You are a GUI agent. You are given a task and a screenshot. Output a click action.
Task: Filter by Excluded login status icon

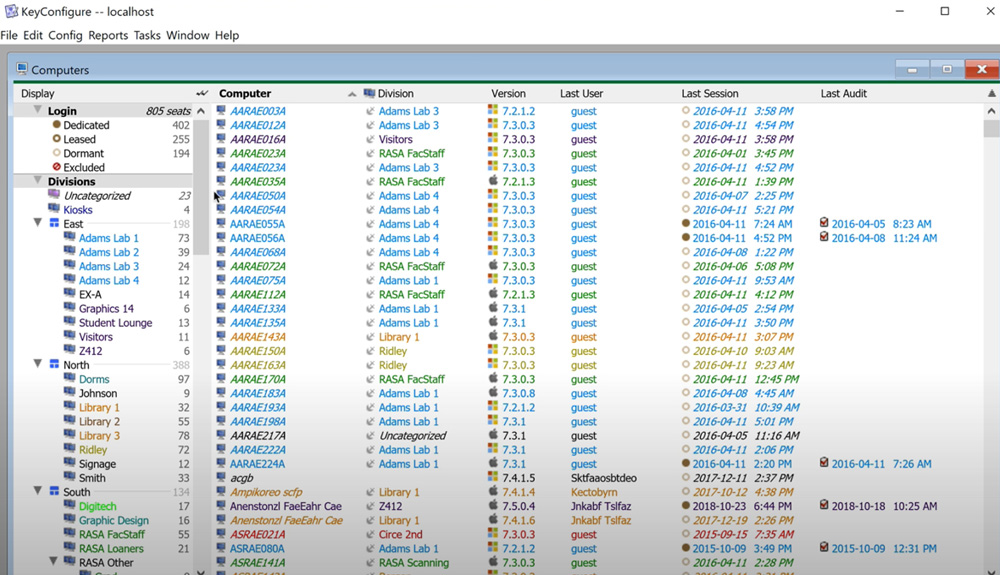[x=57, y=167]
